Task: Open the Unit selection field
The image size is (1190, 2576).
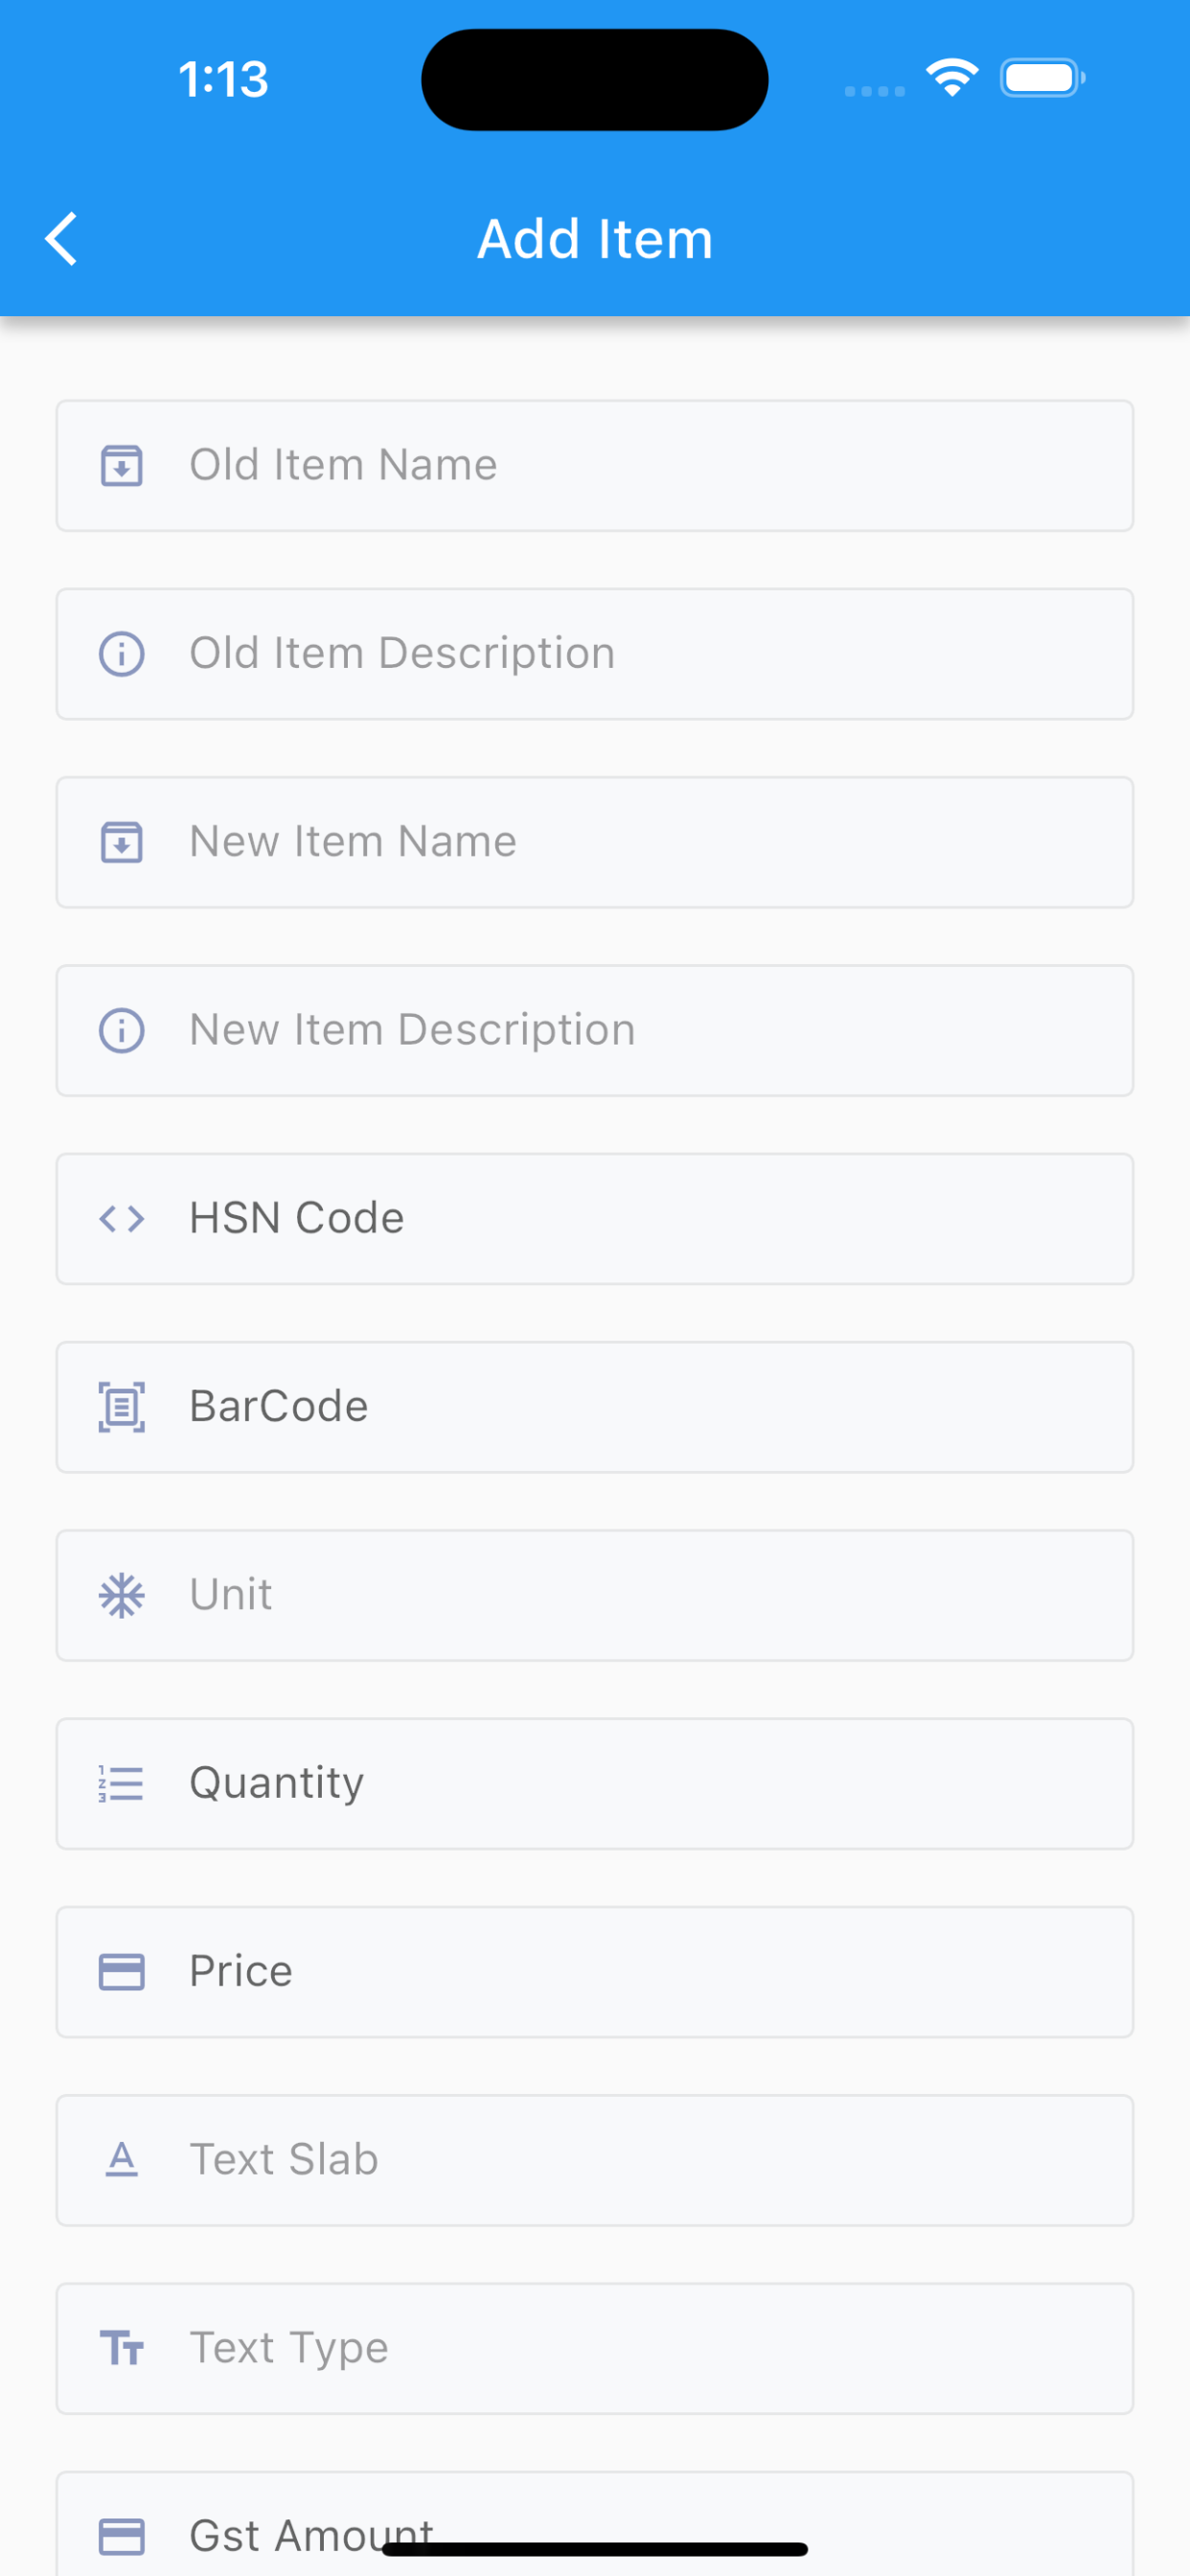Action: pos(595,1595)
